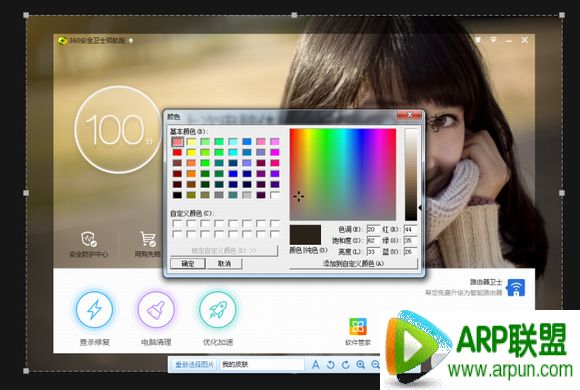
Task: Click the text color A icon
Action: click(316, 365)
